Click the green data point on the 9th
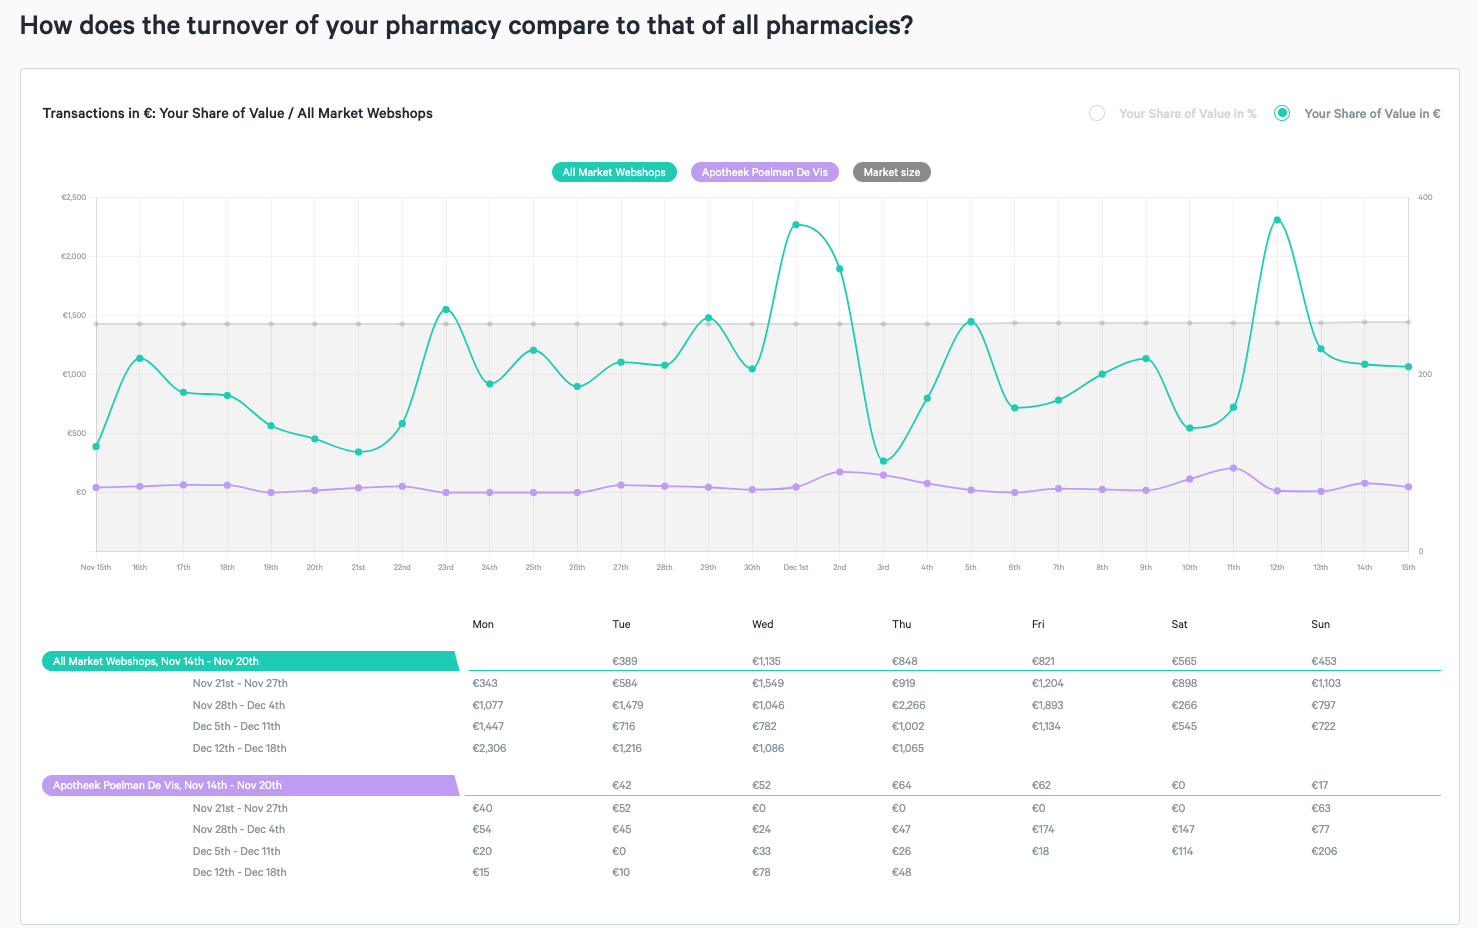The height and width of the screenshot is (928, 1479). (x=1146, y=358)
